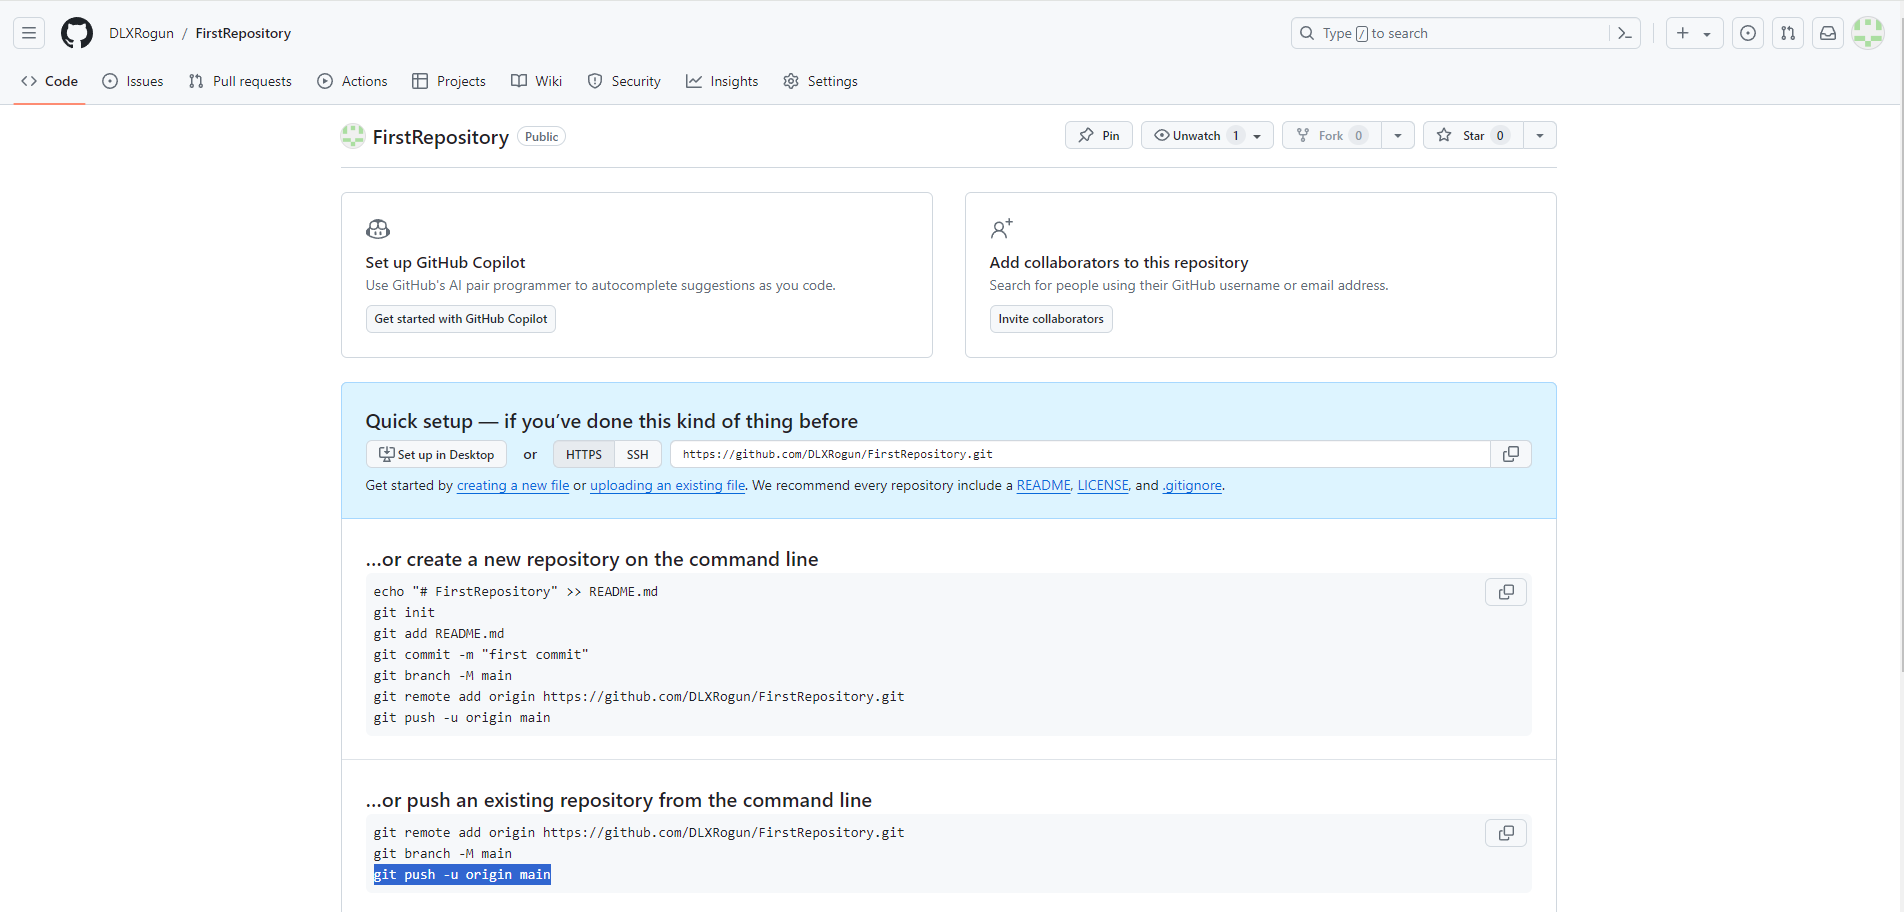Screen dimensions: 1904x912
Task: Click Set up in Desktop button
Action: pyautogui.click(x=436, y=454)
